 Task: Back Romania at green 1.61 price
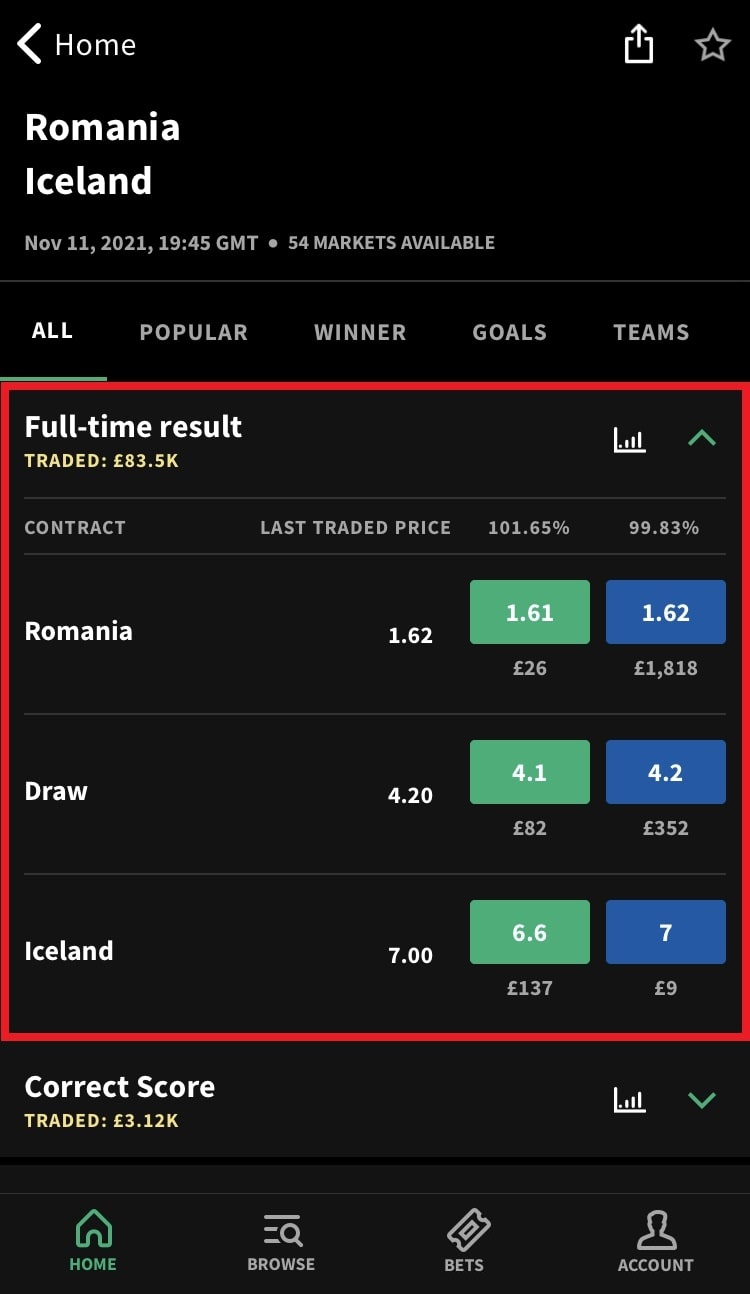point(530,612)
